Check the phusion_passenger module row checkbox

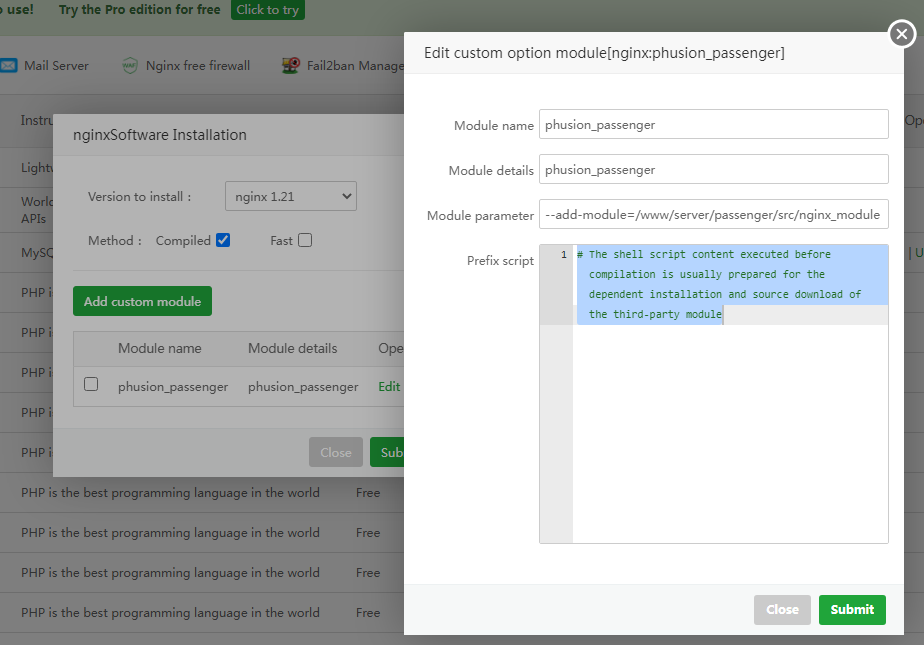point(91,384)
